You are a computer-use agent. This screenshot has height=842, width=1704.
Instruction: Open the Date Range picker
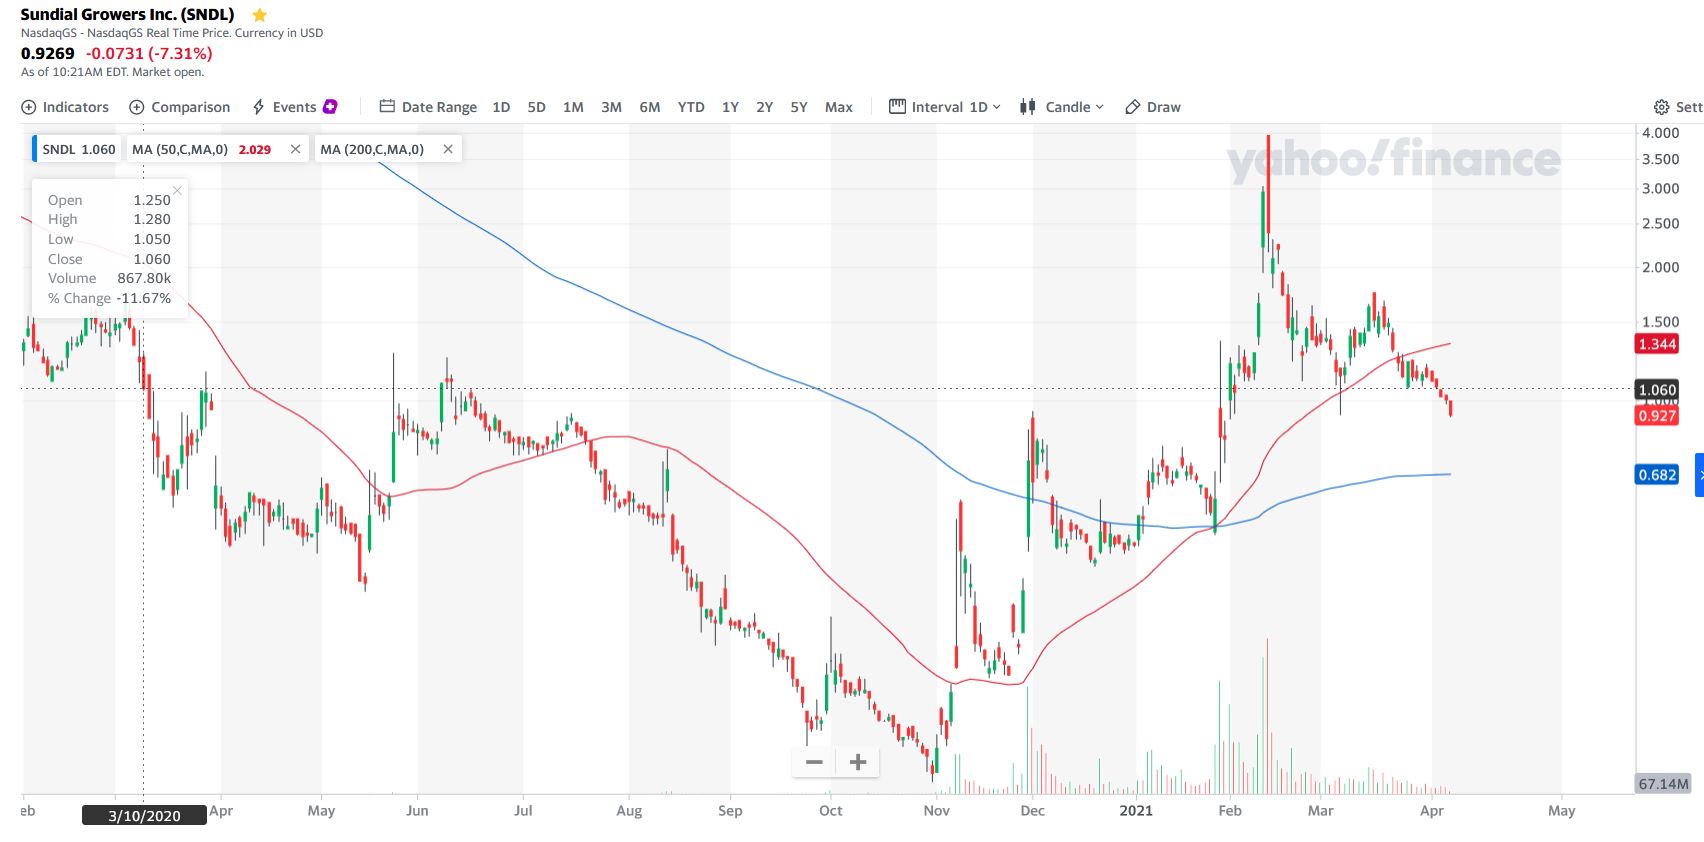pos(428,107)
